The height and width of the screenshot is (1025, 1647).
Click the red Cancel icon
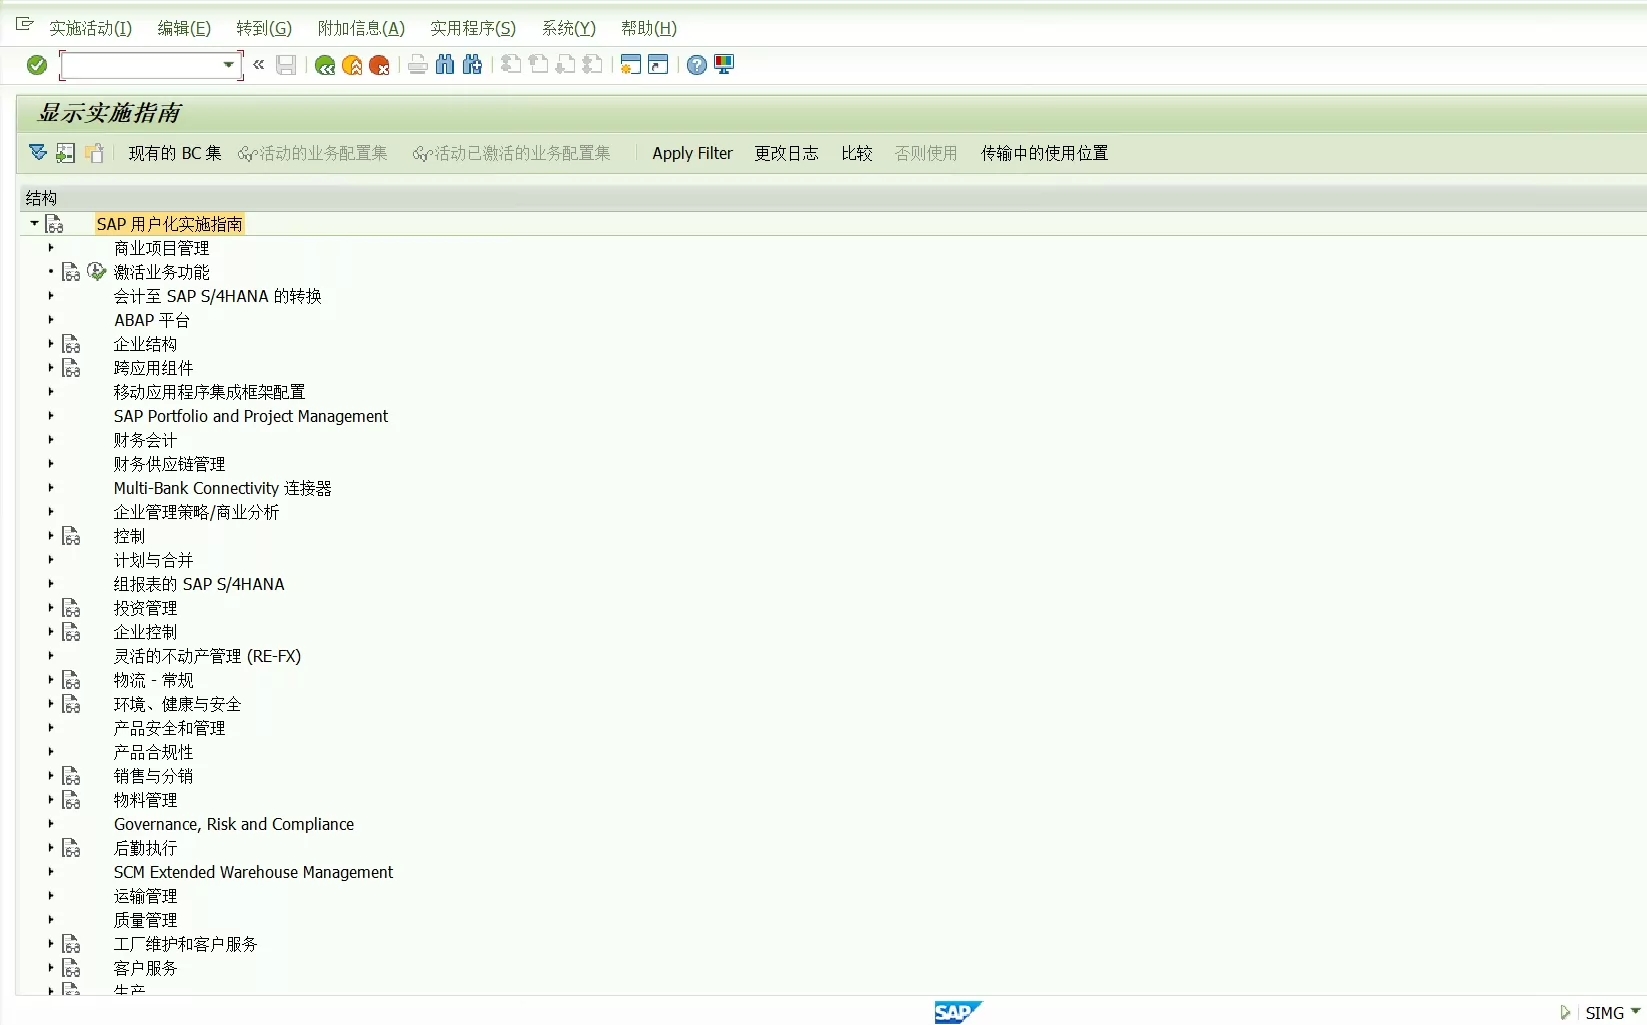point(379,65)
